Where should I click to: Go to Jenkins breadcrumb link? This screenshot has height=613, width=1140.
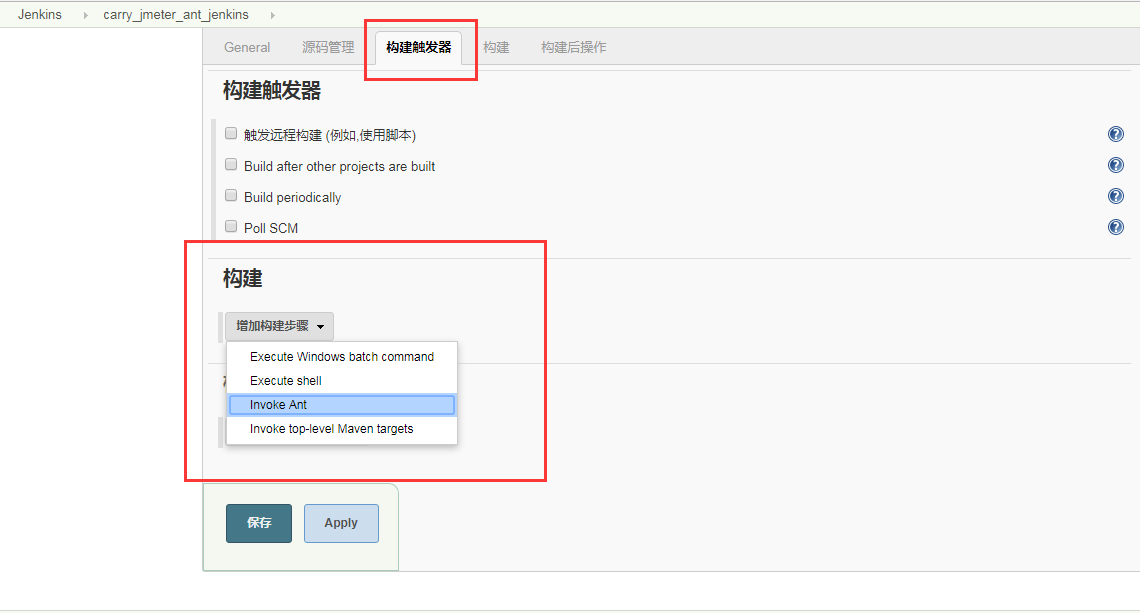pyautogui.click(x=40, y=15)
